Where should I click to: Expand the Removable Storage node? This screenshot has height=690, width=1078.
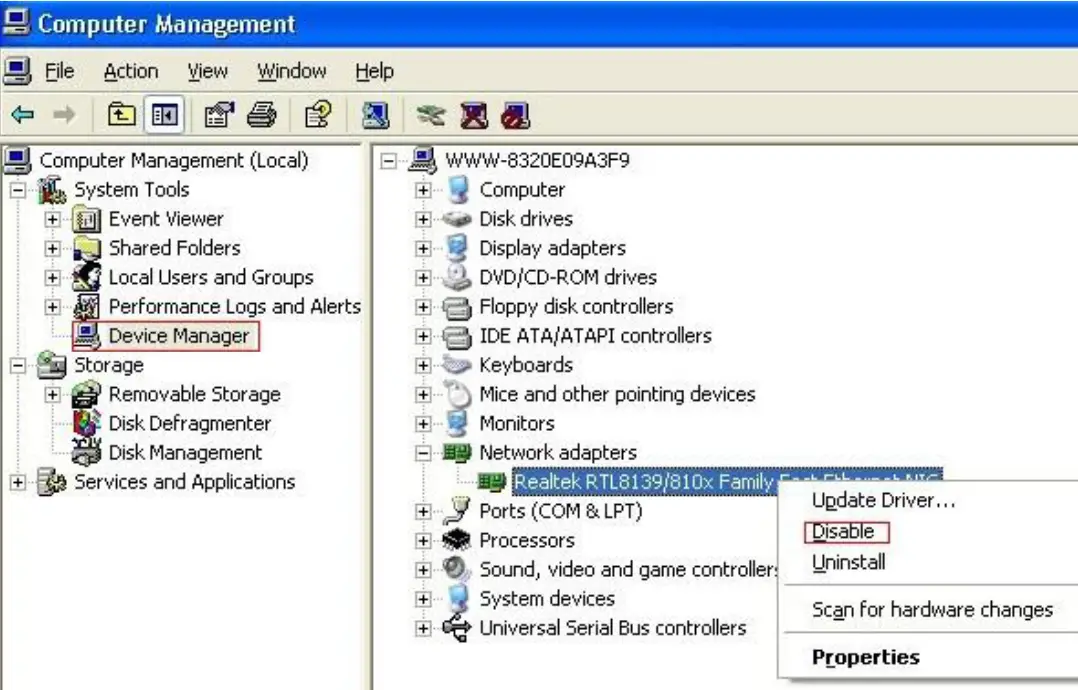click(52, 394)
